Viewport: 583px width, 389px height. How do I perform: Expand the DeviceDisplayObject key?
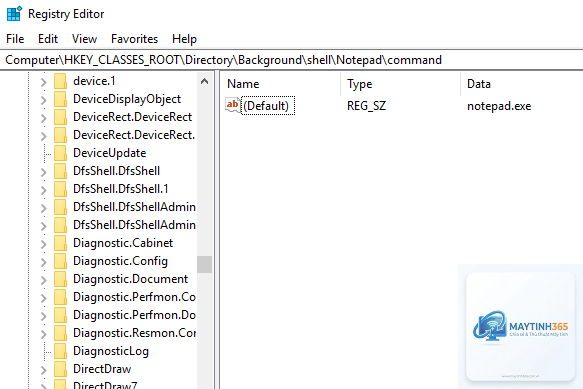(44, 100)
